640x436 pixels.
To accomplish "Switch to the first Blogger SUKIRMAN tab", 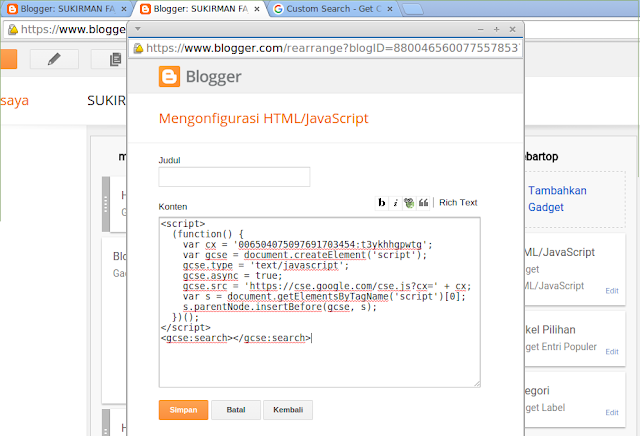I will 67,9.
